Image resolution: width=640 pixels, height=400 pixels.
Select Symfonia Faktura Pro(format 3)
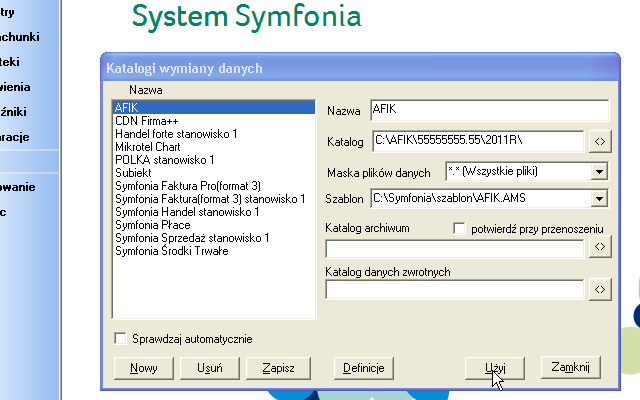tap(214, 186)
